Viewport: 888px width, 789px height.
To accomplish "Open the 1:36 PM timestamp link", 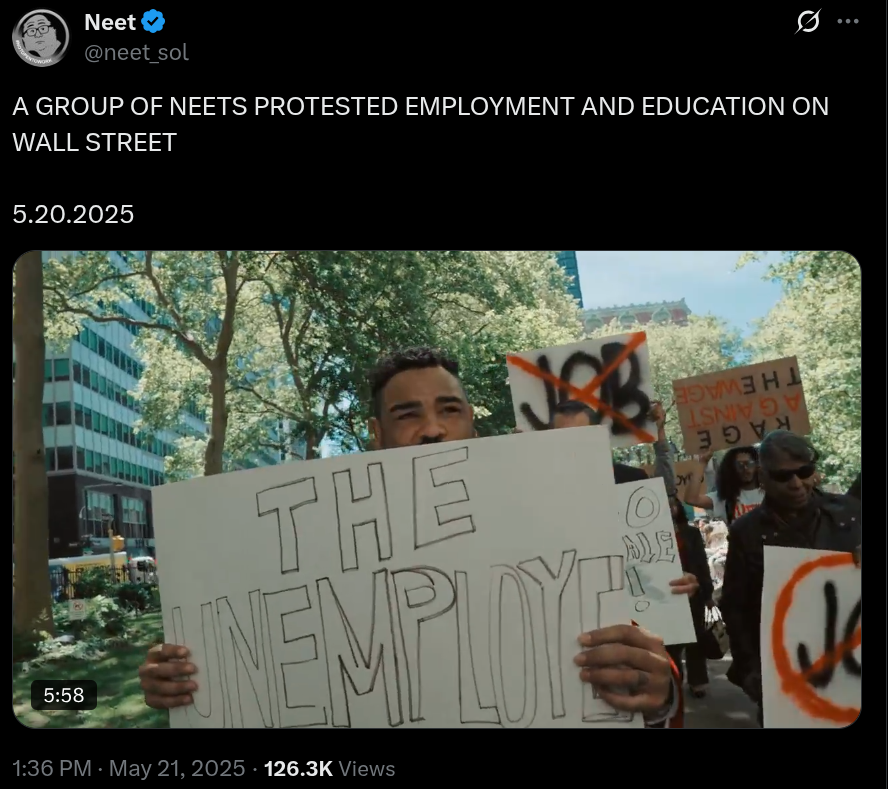I will pyautogui.click(x=52, y=769).
